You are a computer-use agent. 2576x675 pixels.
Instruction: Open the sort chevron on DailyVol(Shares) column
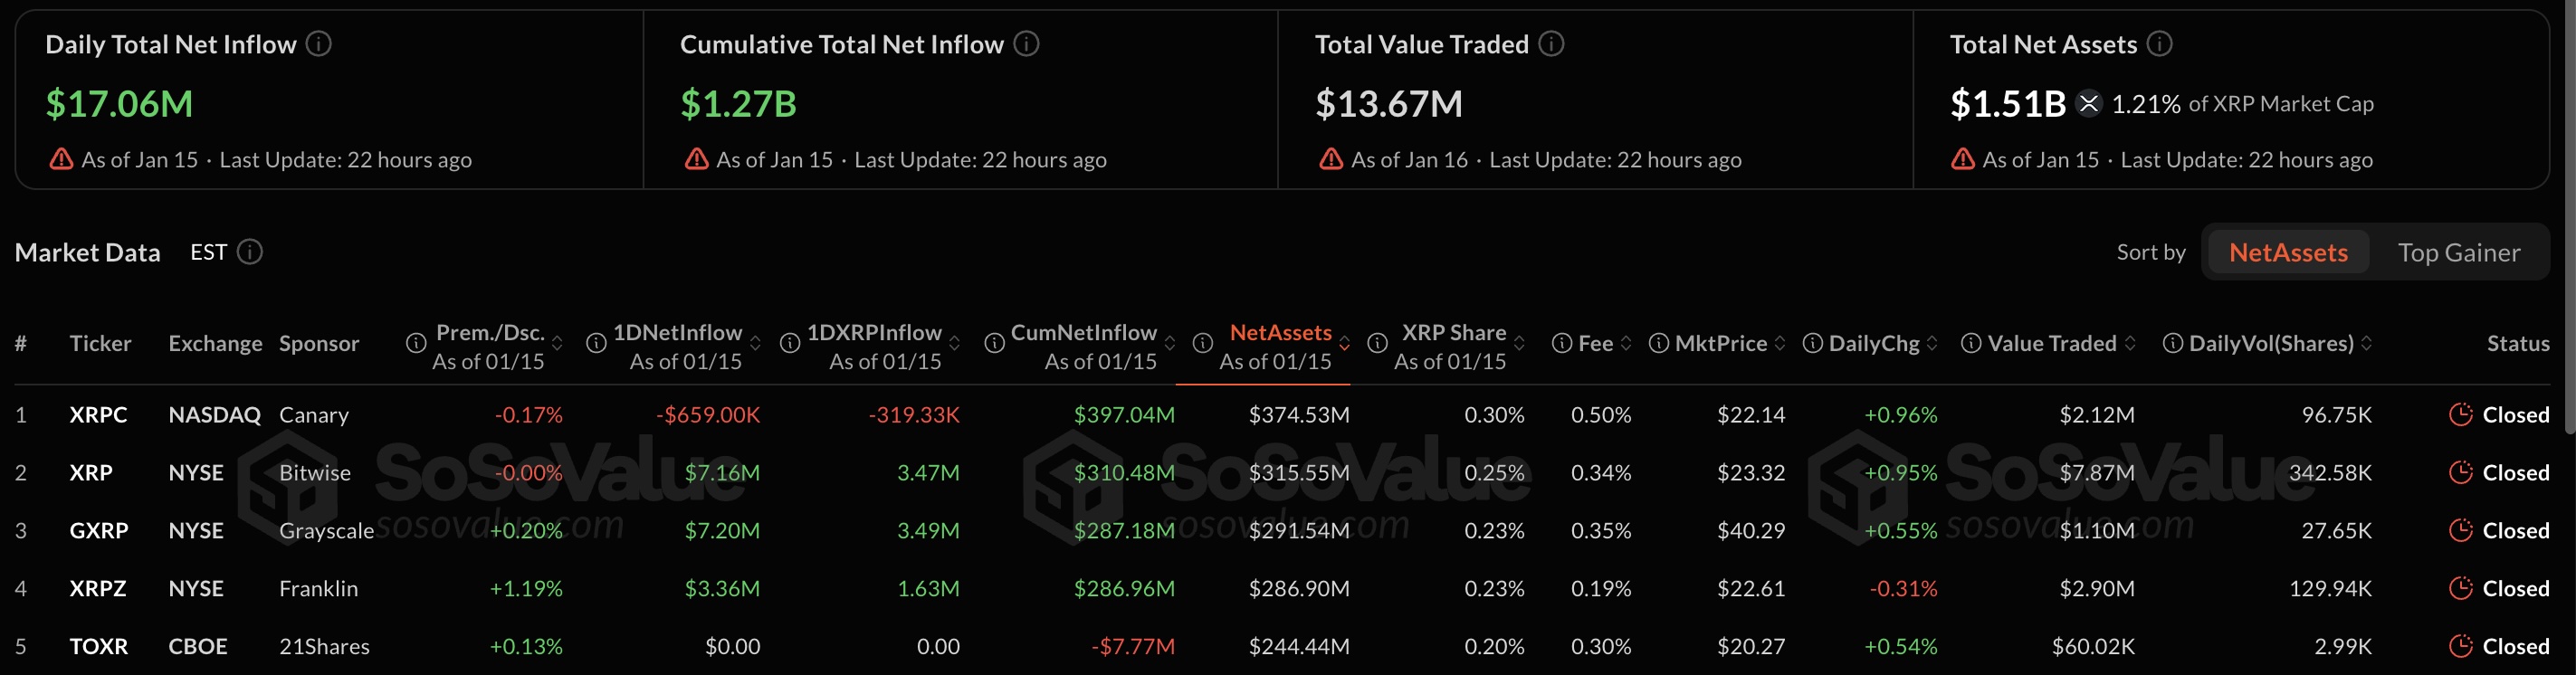[2366, 343]
